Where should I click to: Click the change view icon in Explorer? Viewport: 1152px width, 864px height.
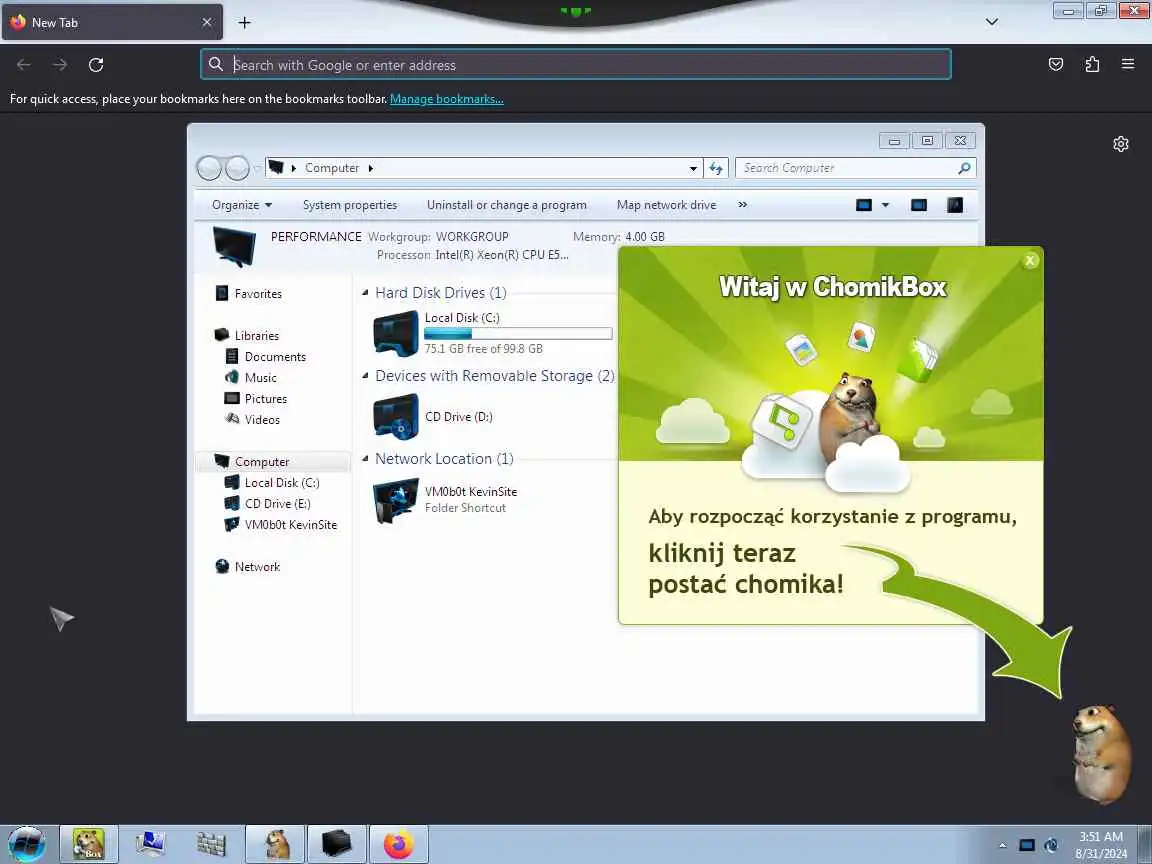coord(864,205)
